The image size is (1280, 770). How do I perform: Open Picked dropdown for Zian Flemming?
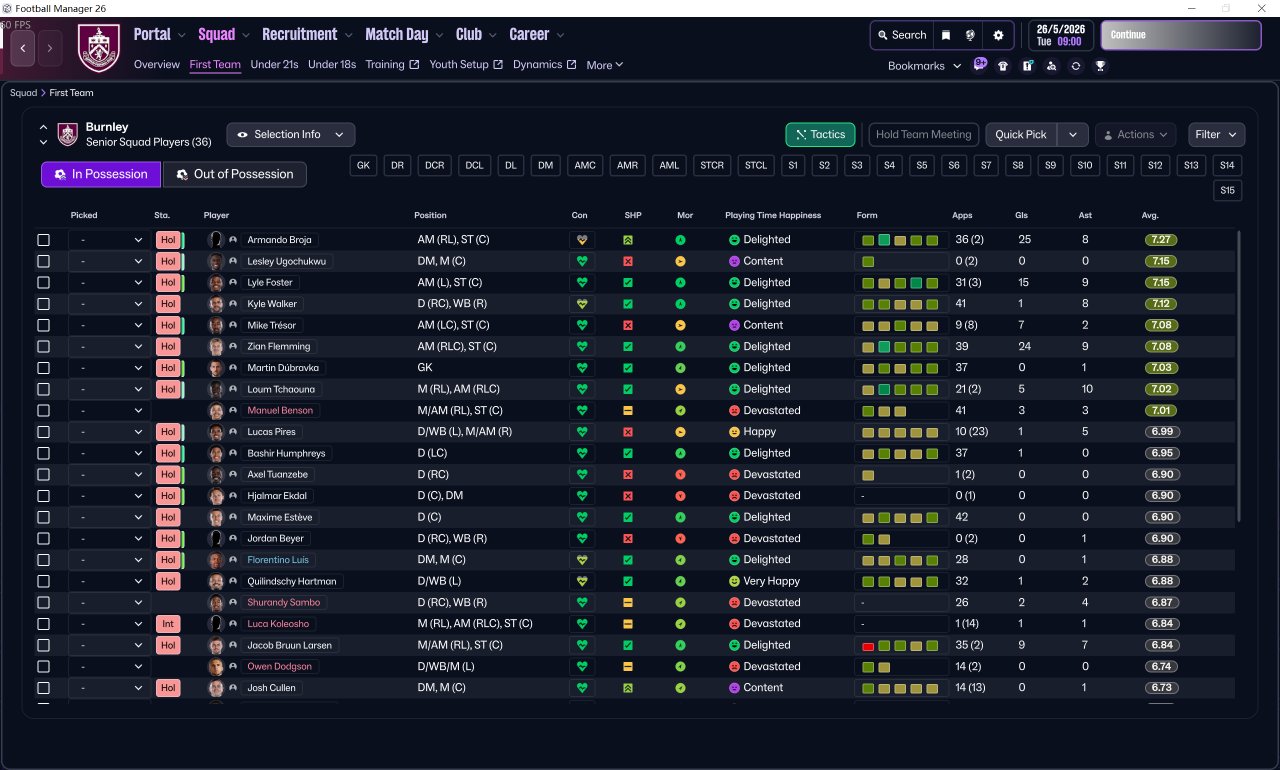coord(110,347)
